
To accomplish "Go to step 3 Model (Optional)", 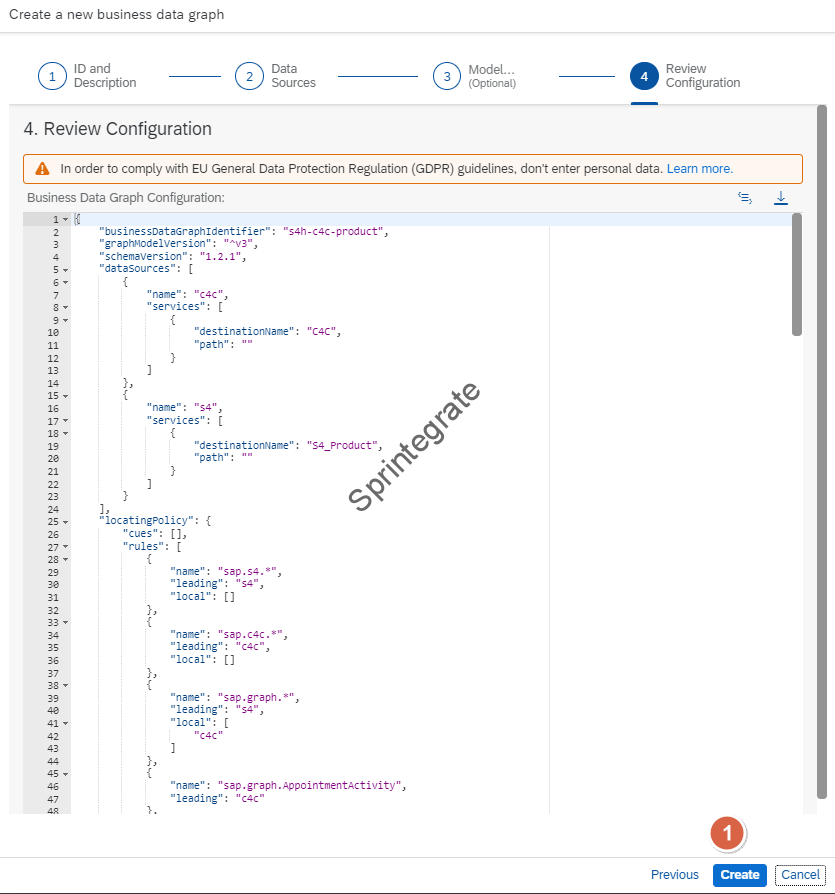I will (x=474, y=76).
